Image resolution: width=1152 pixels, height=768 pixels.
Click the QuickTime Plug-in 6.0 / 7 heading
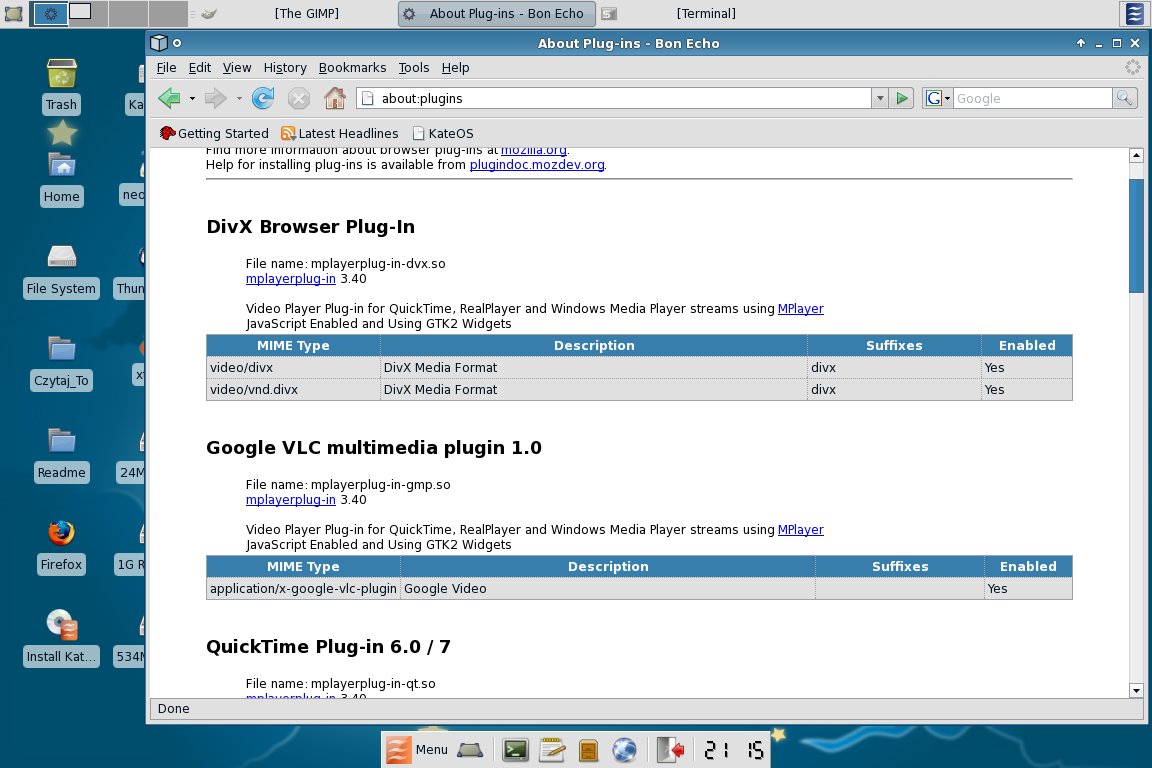328,647
